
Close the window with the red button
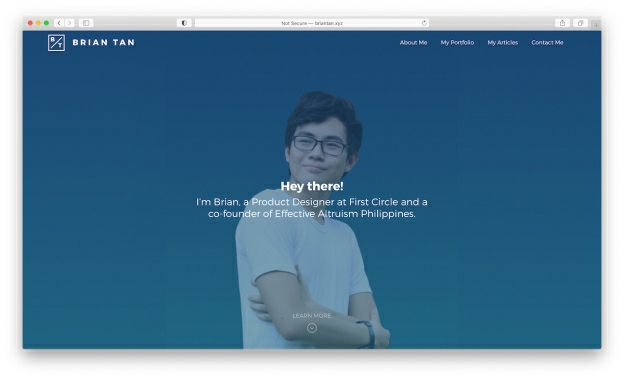pos(30,23)
